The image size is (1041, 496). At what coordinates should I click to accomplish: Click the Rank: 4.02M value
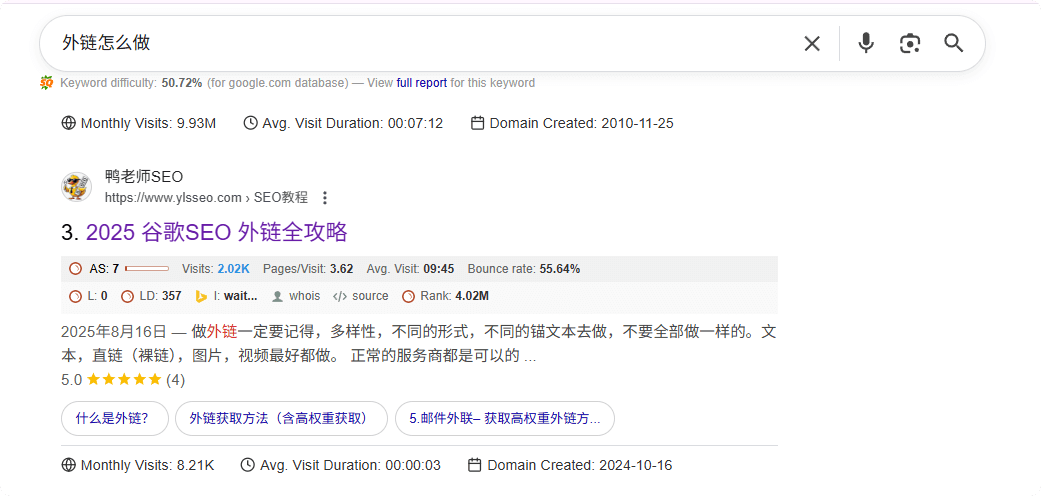point(472,296)
